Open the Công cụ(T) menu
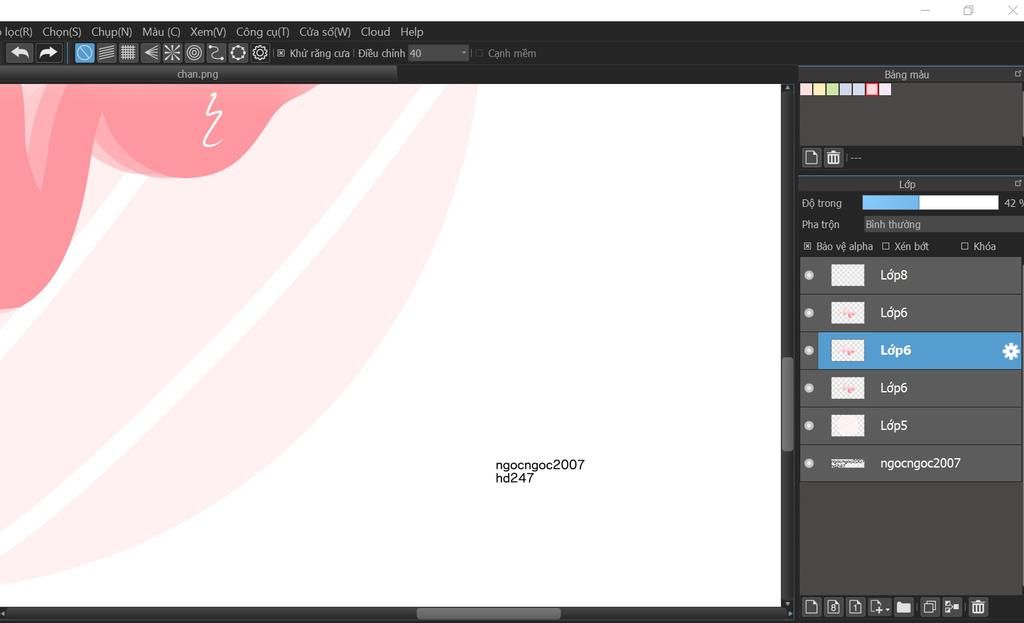Viewport: 1024px width, 623px height. tap(263, 31)
